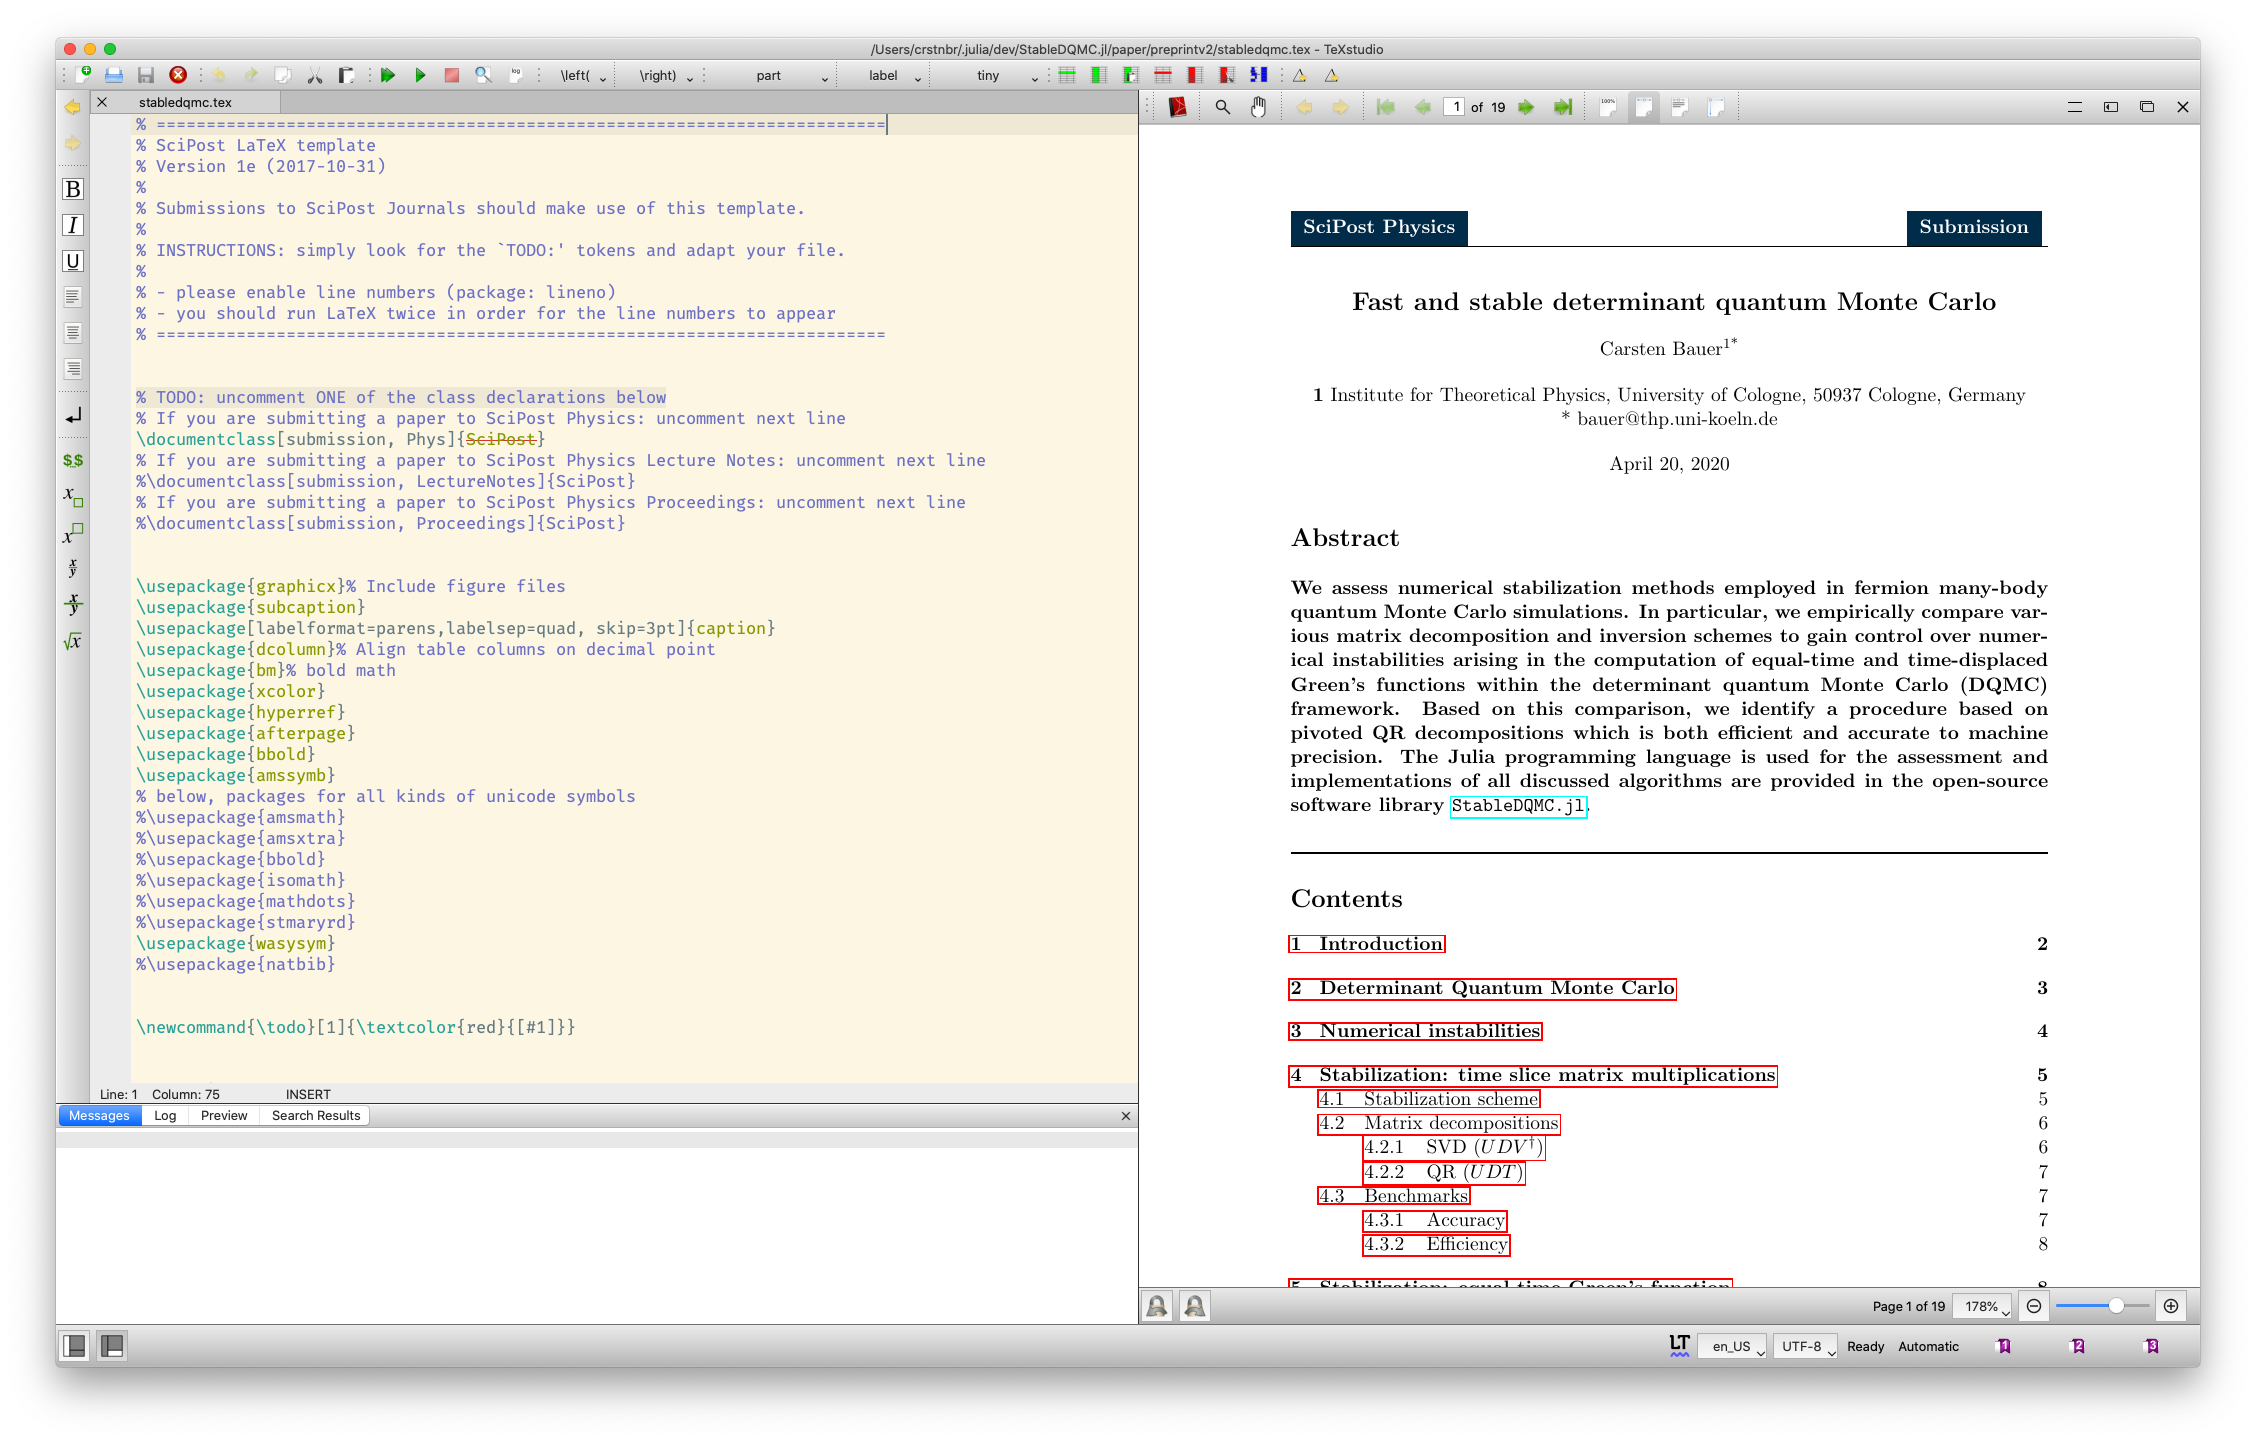Switch to the Log tab
This screenshot has height=1441, width=2256.
pyautogui.click(x=165, y=1116)
